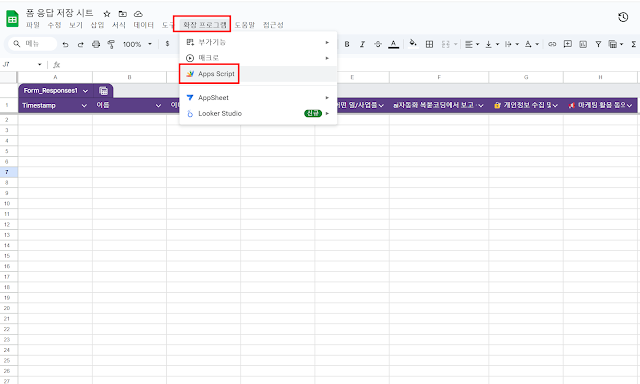Click the document title 폼 응답 저장 시트
640x384 pixels.
click(x=60, y=13)
